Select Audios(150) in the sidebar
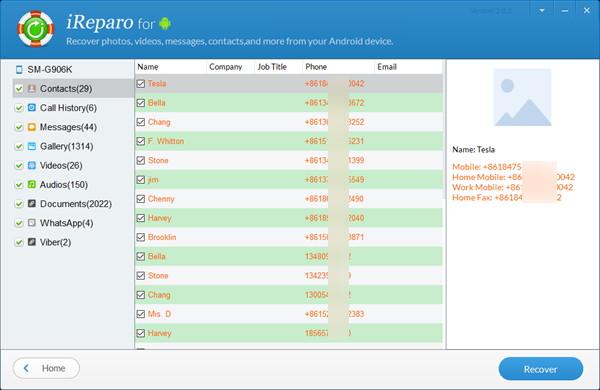Image resolution: width=600 pixels, height=390 pixels. [64, 184]
